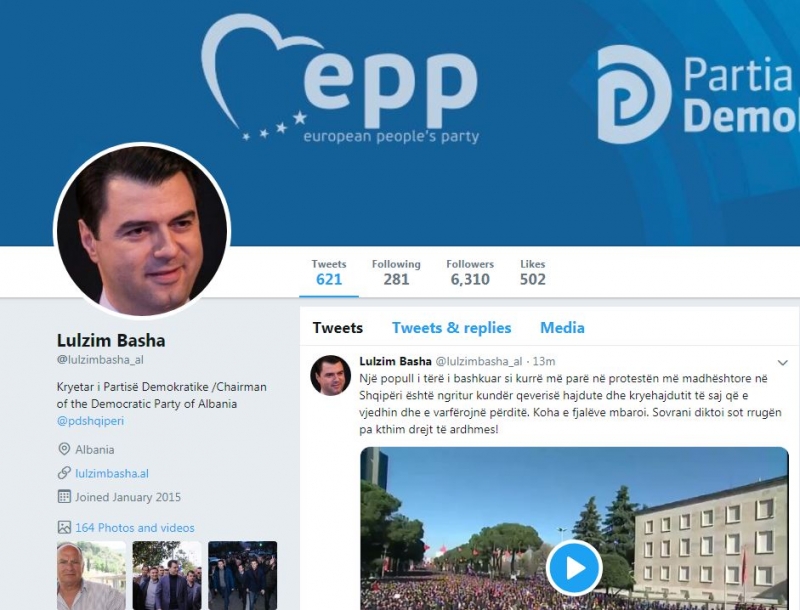Image resolution: width=800 pixels, height=610 pixels.
Task: Visit the lulzimbasha.al website link
Action: pyautogui.click(x=112, y=474)
